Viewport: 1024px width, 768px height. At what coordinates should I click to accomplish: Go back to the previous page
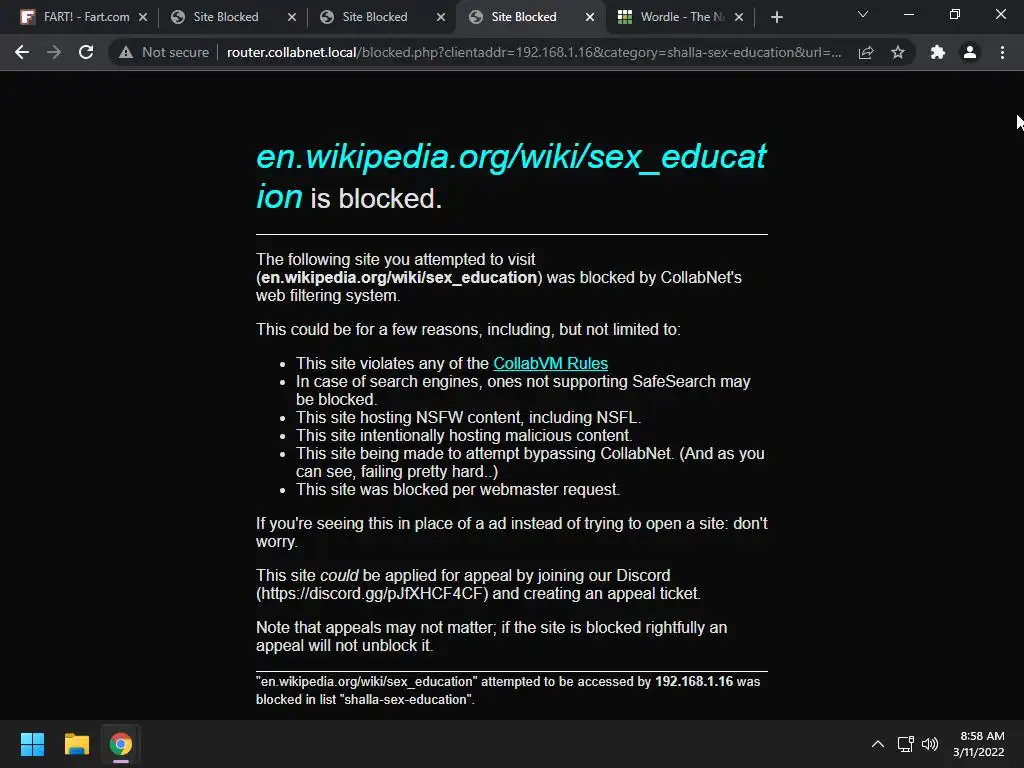[22, 52]
